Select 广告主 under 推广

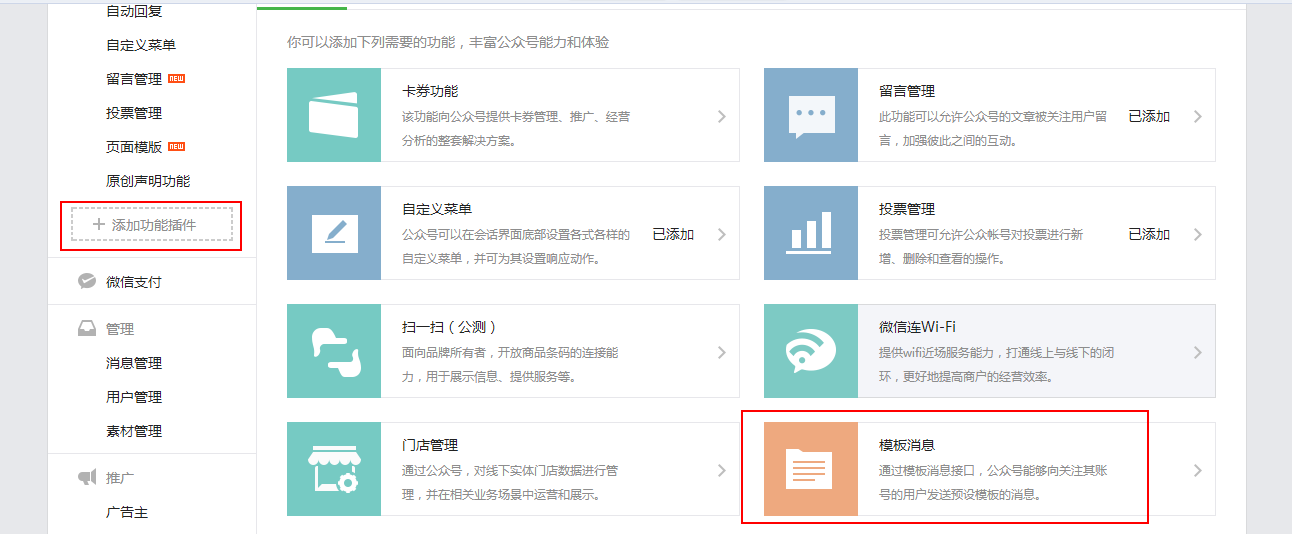click(127, 512)
